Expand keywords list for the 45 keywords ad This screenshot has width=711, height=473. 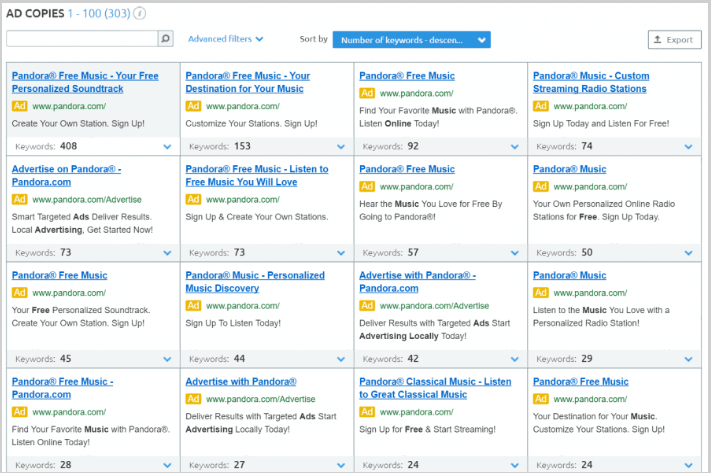pos(167,359)
